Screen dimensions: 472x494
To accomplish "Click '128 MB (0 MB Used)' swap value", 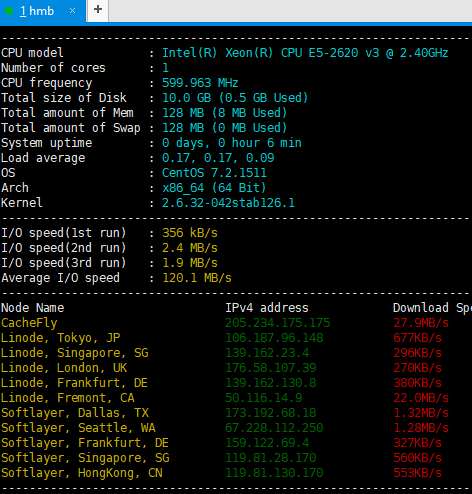I will click(224, 128).
